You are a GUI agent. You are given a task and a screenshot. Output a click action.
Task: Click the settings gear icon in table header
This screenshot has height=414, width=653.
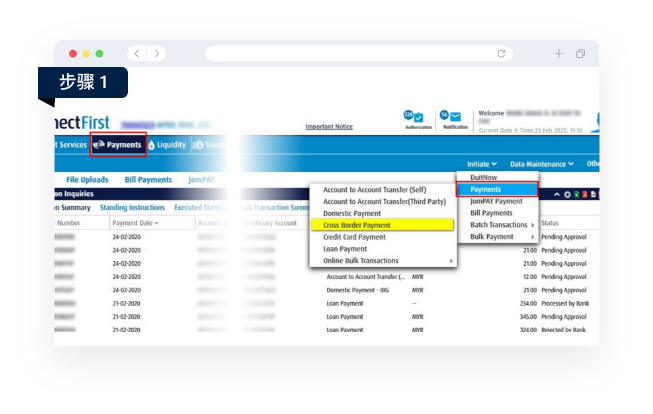coord(567,195)
